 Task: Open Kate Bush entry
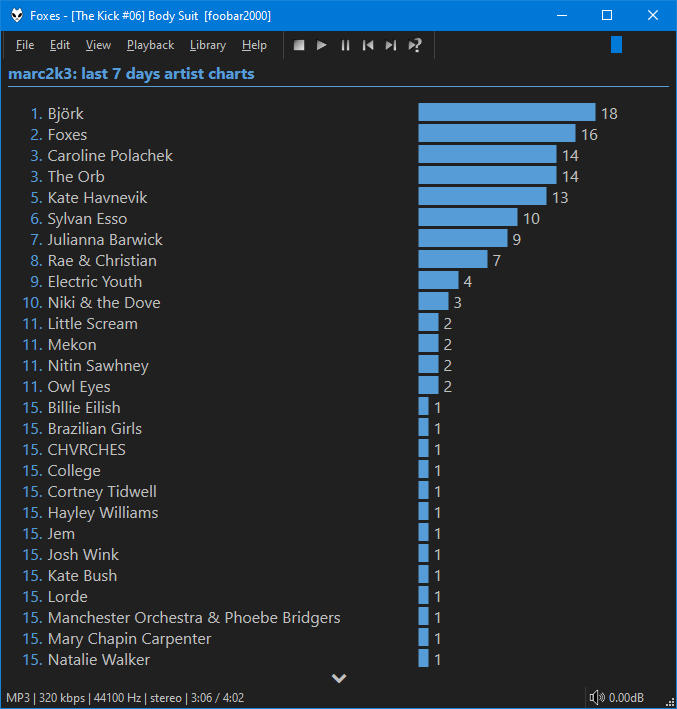tap(82, 576)
